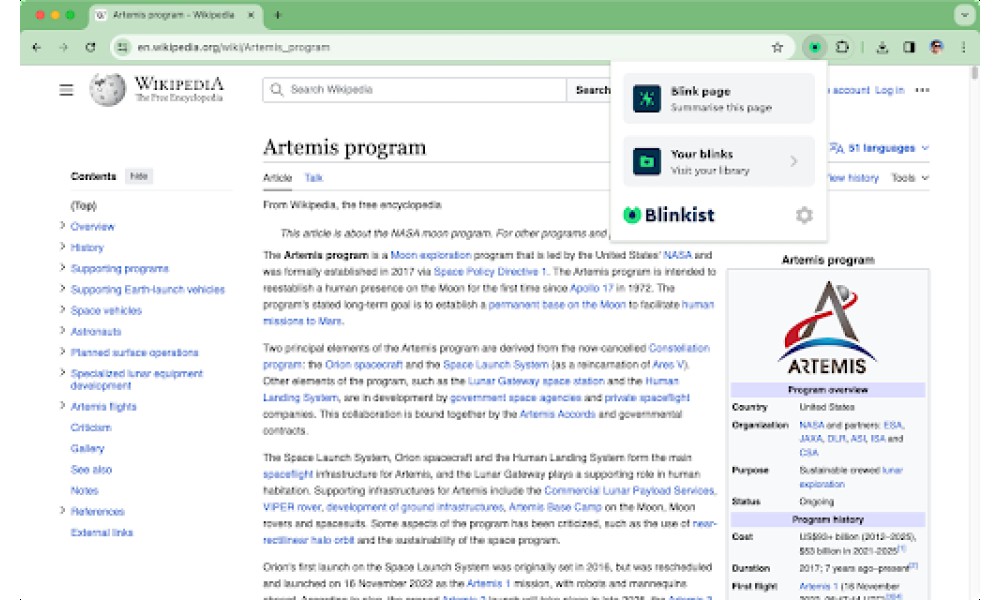Image resolution: width=1000 pixels, height=600 pixels.
Task: Click the Your blinks library icon
Action: tap(647, 161)
